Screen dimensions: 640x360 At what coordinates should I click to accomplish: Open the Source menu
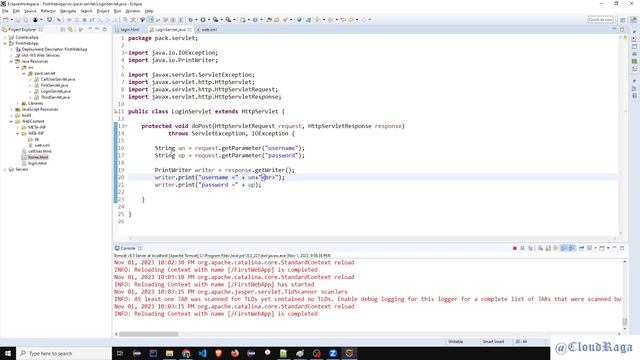(30, 11)
